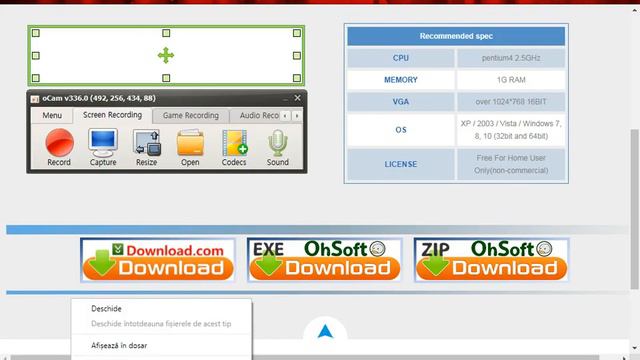The image size is (640, 360).
Task: Click the bottom-left resize handle of capture frame
Action: (x=36, y=78)
